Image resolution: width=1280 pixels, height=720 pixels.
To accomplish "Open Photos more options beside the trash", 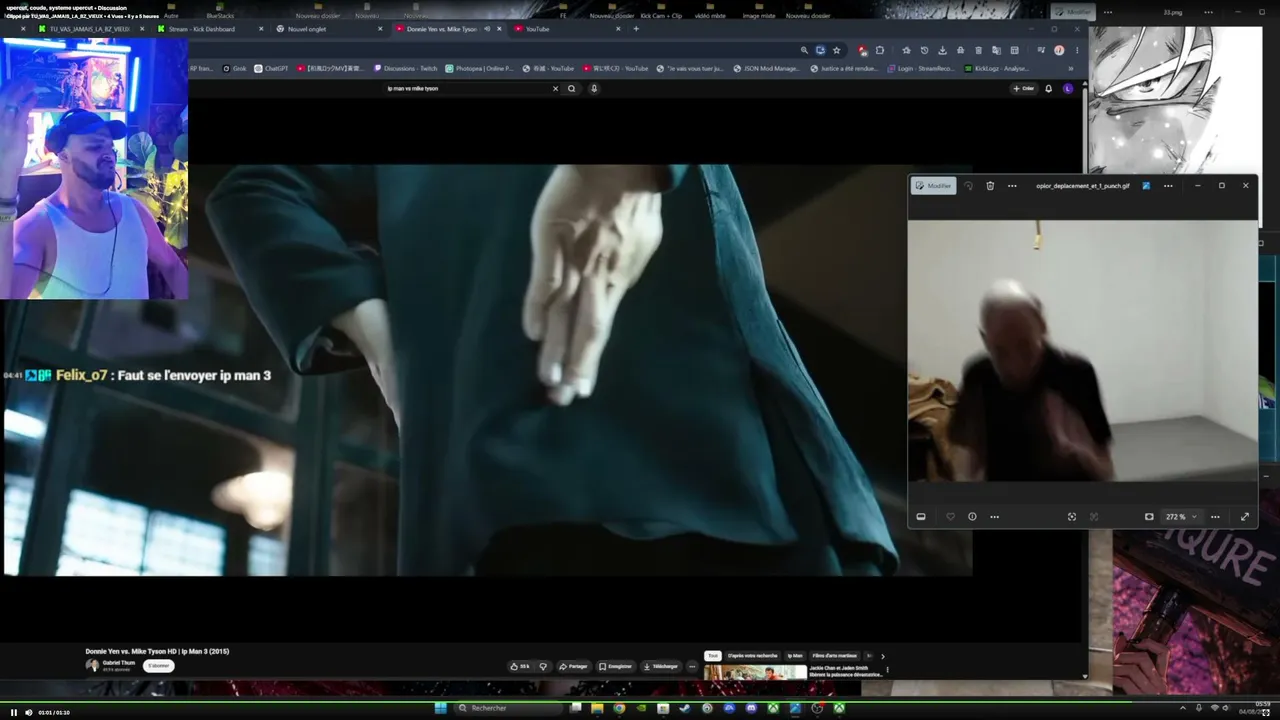I will 1012,185.
